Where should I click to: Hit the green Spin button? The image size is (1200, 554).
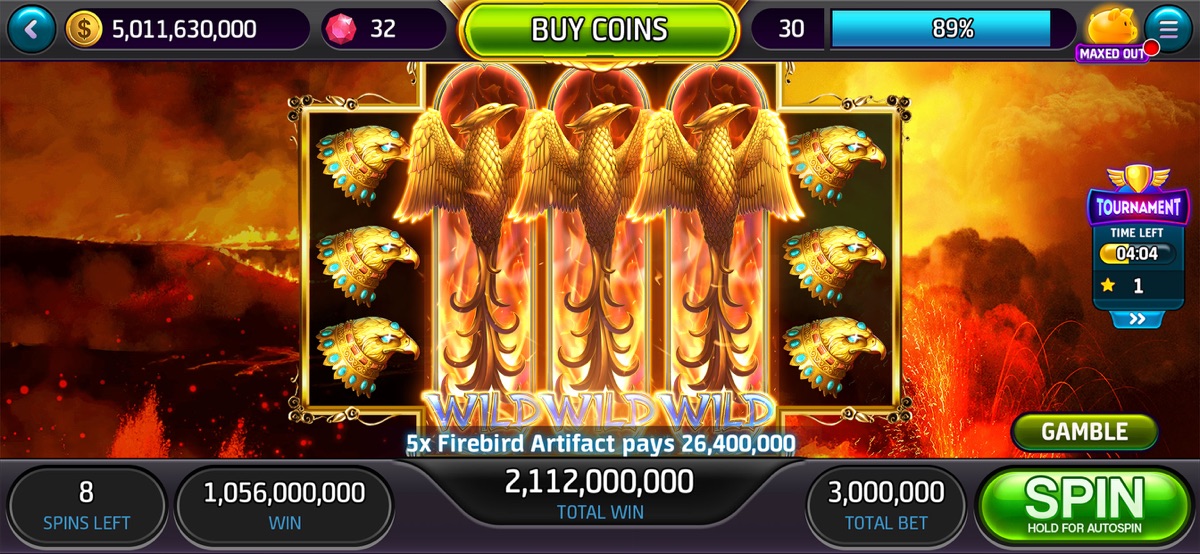[x=1083, y=505]
